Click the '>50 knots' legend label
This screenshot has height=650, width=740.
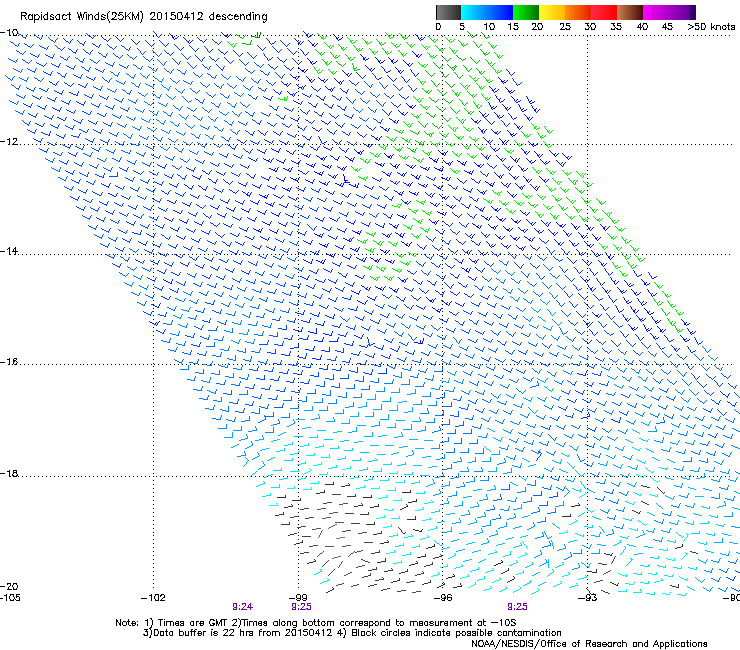click(711, 27)
